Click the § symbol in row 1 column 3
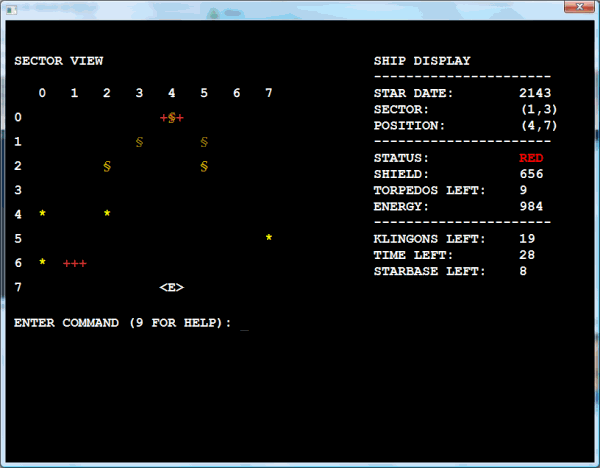 point(139,142)
